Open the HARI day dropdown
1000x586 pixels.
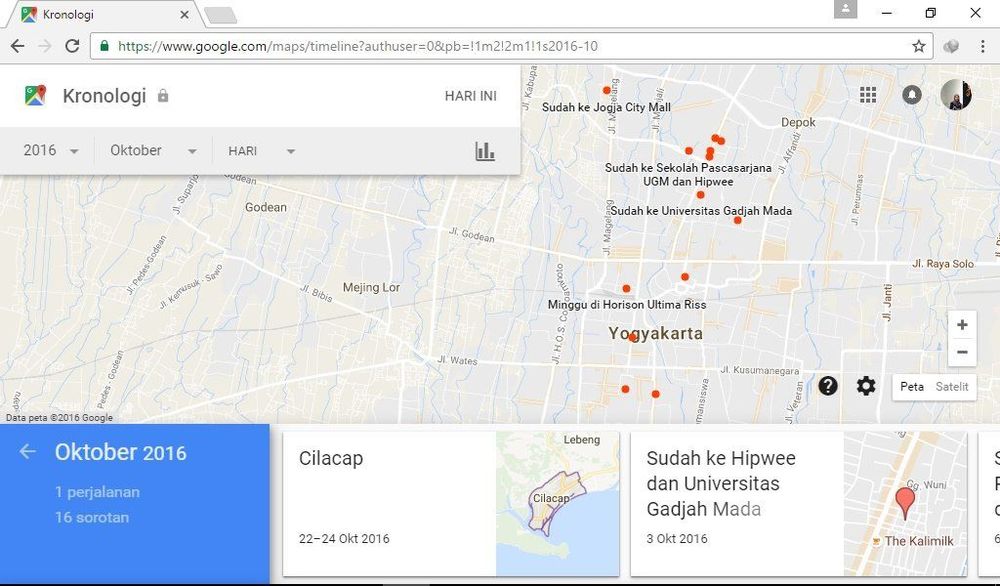262,150
